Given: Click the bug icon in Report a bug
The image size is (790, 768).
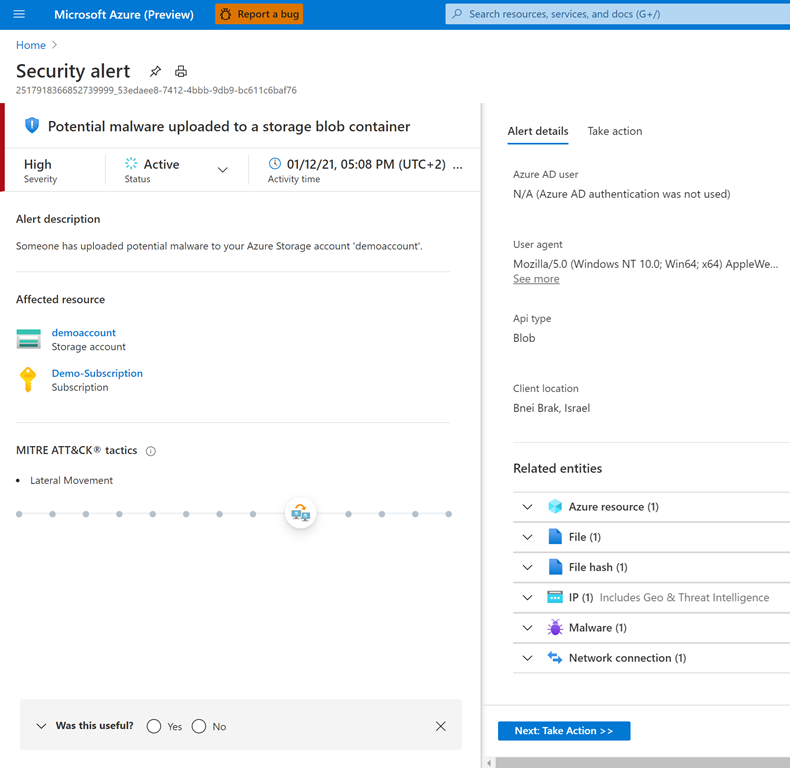Looking at the screenshot, I should pos(226,14).
